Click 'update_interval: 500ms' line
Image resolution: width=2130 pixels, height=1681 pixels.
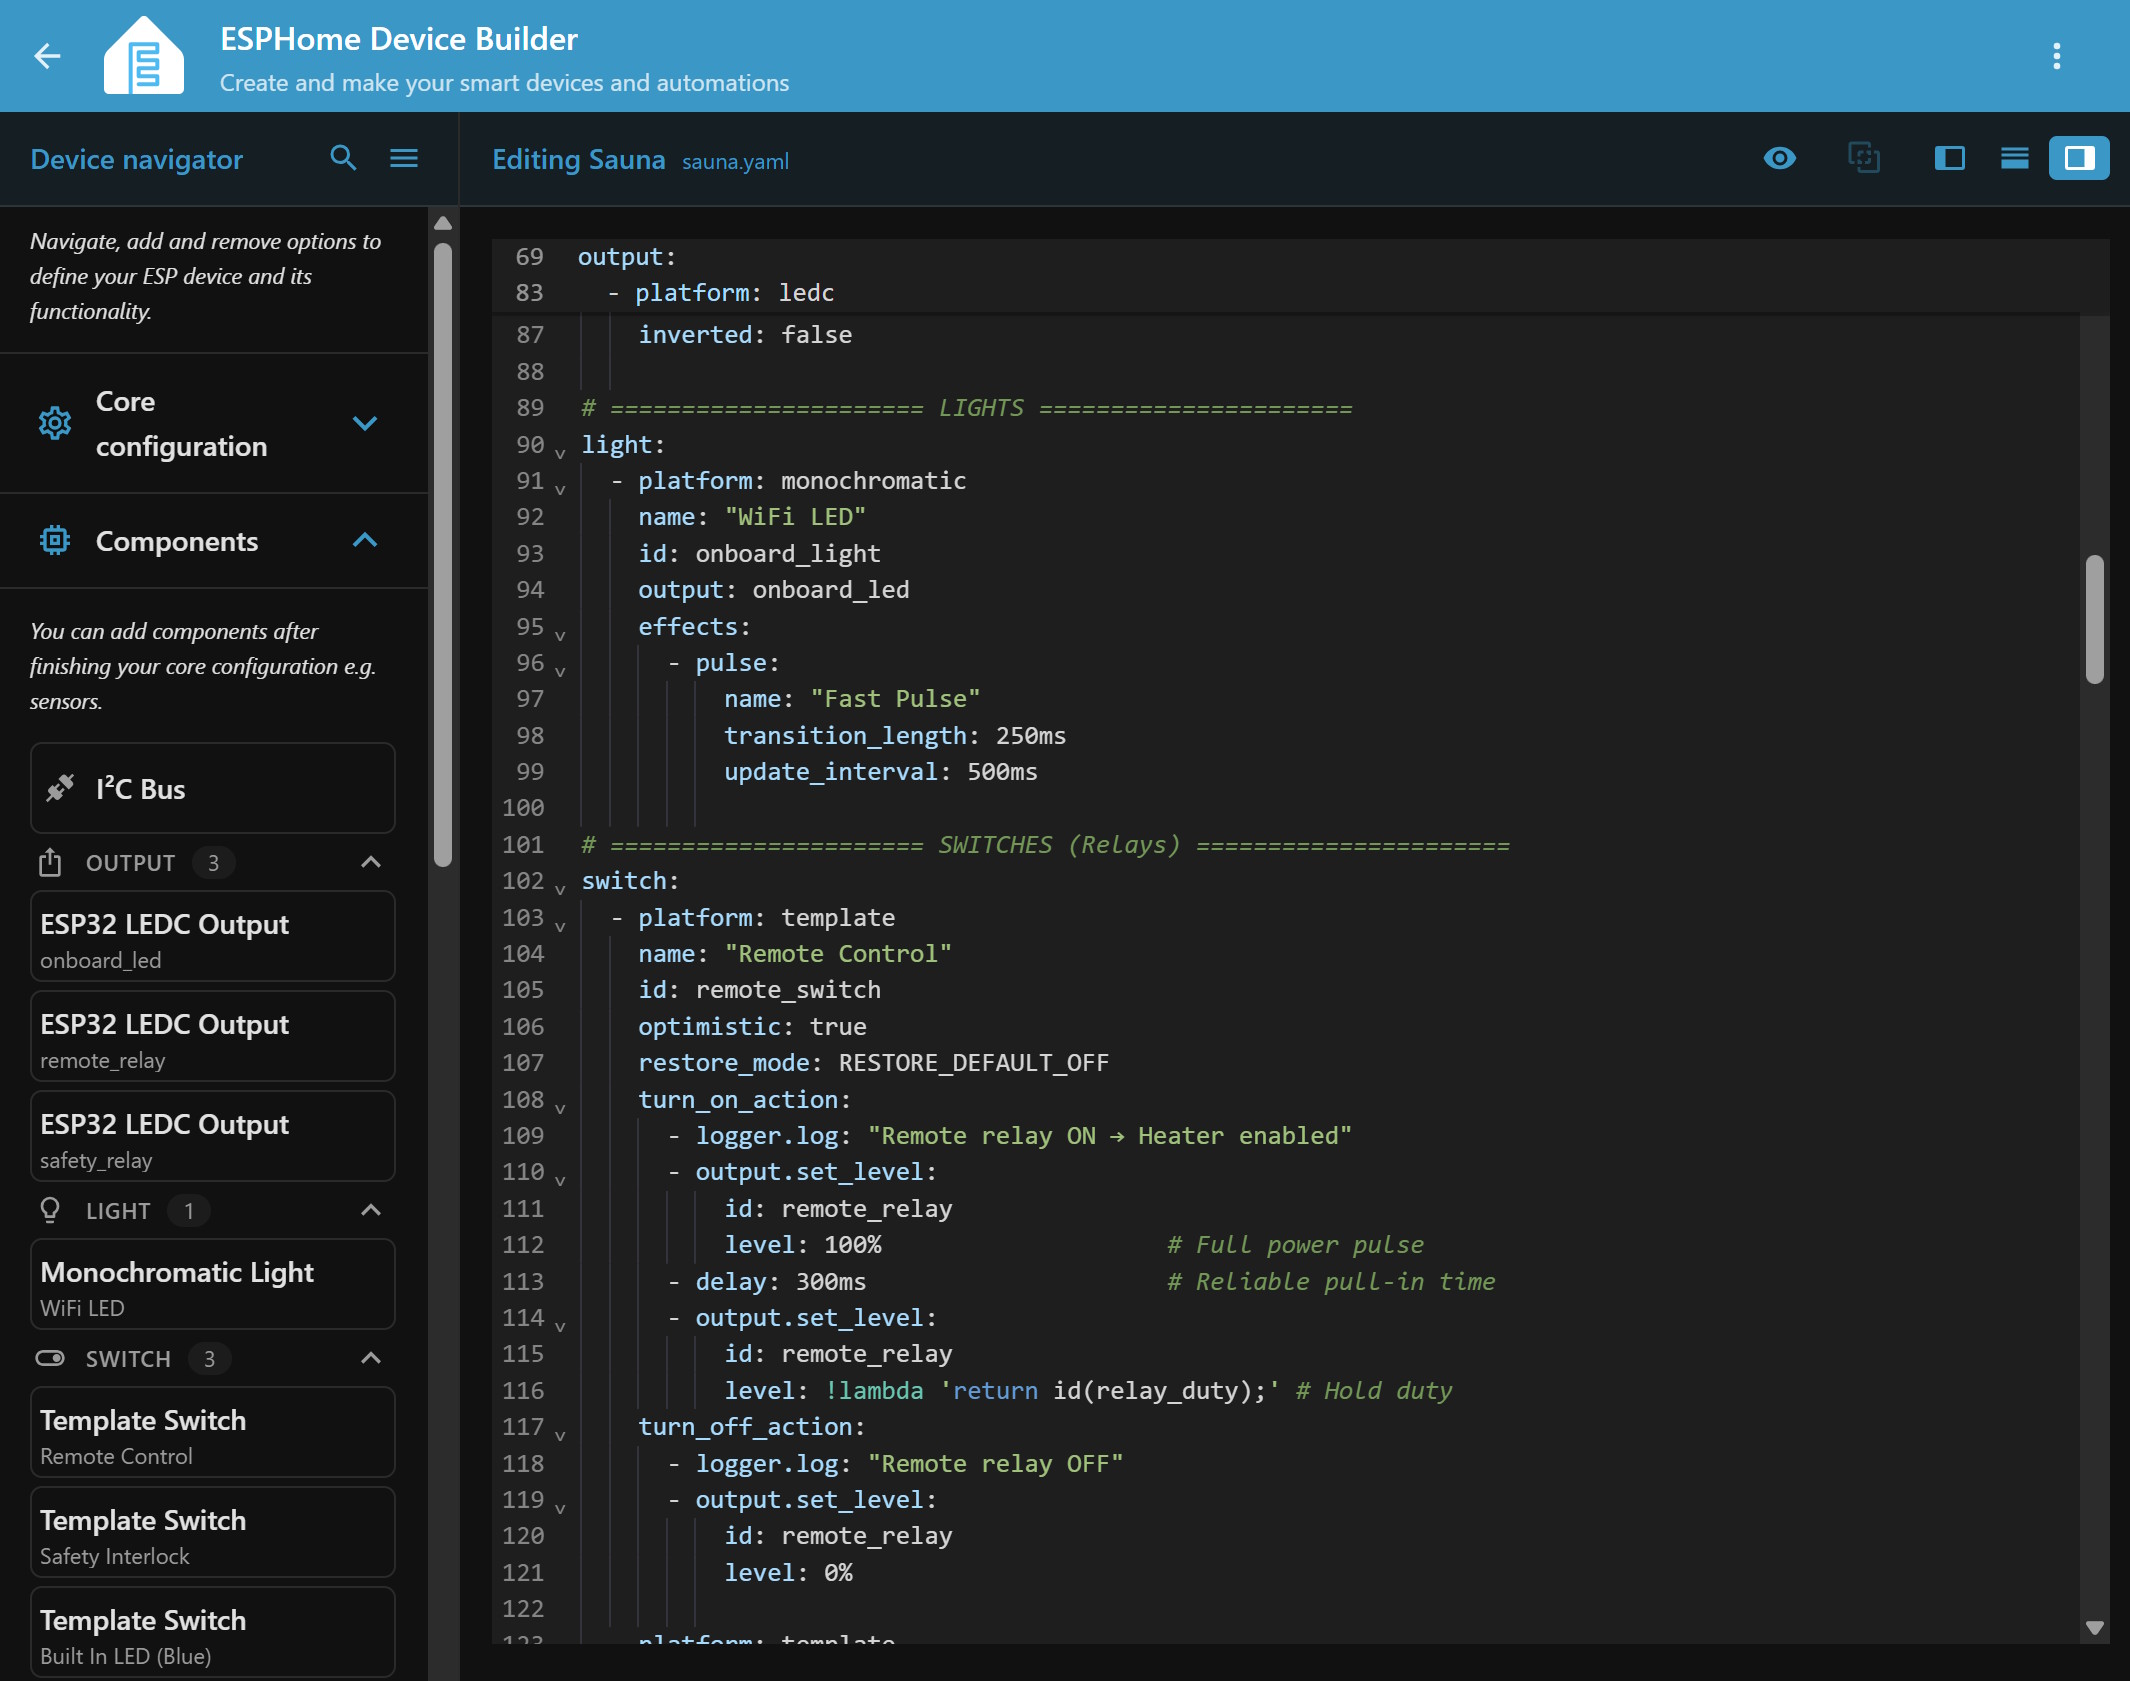(x=880, y=771)
